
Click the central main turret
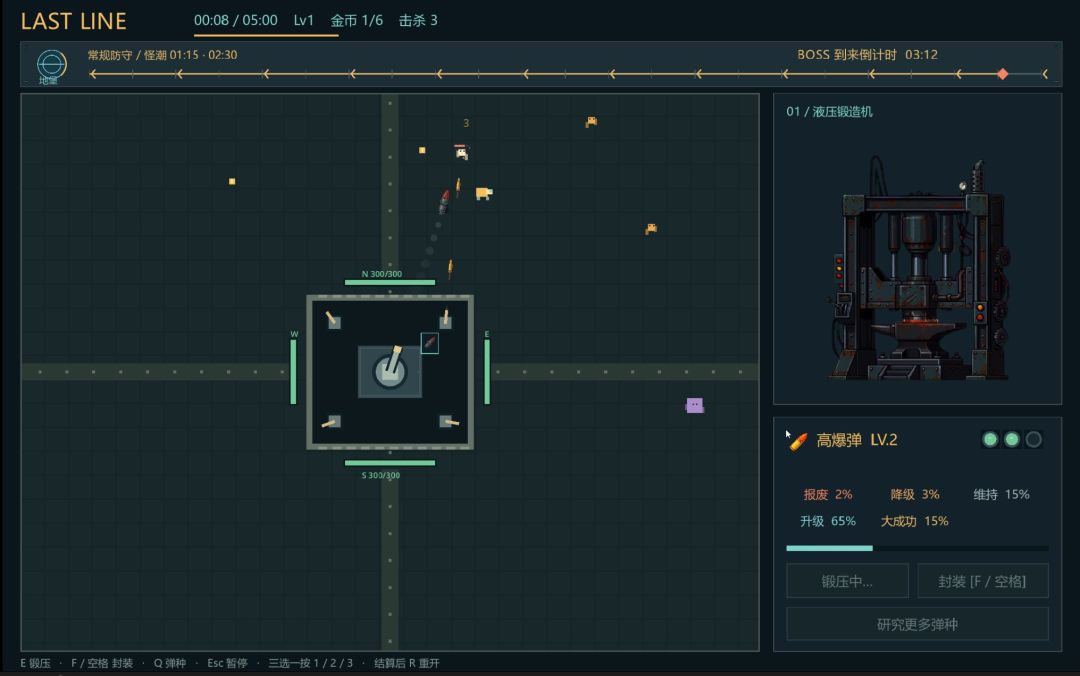(390, 370)
